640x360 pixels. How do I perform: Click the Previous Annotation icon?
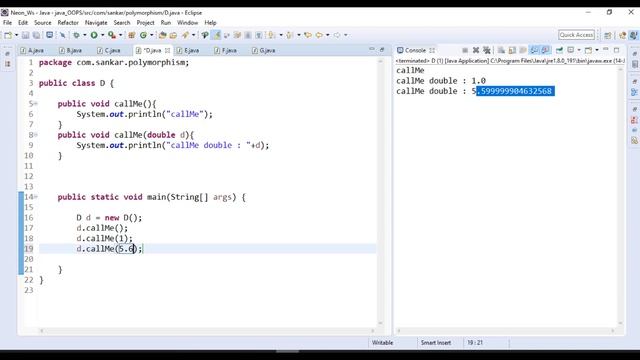point(289,35)
